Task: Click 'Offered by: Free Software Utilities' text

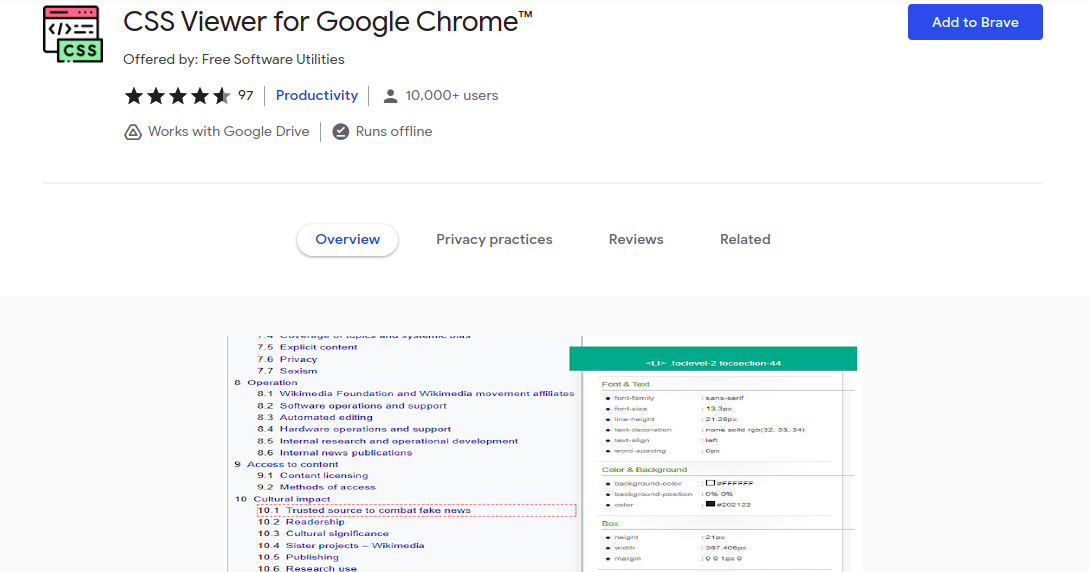Action: pos(233,60)
